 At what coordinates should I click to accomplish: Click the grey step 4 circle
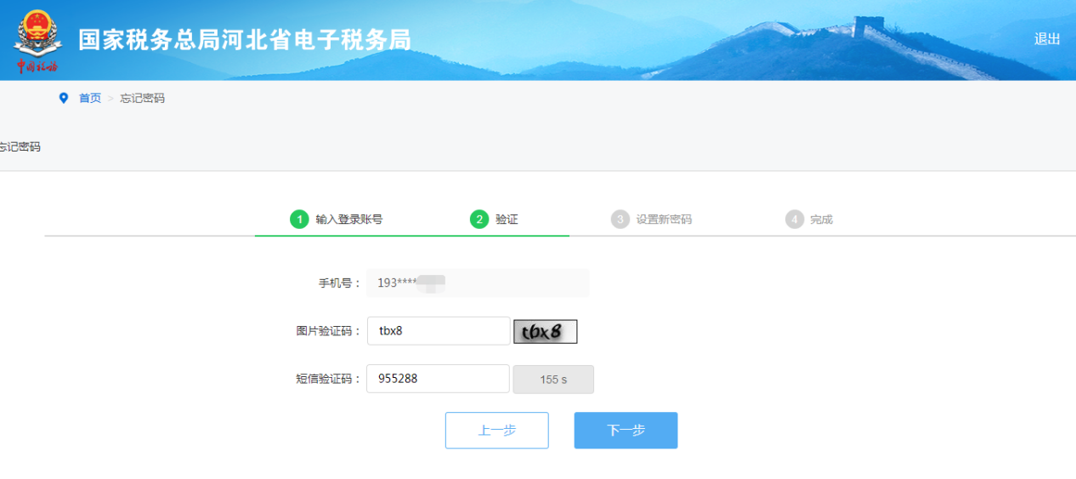pos(794,220)
